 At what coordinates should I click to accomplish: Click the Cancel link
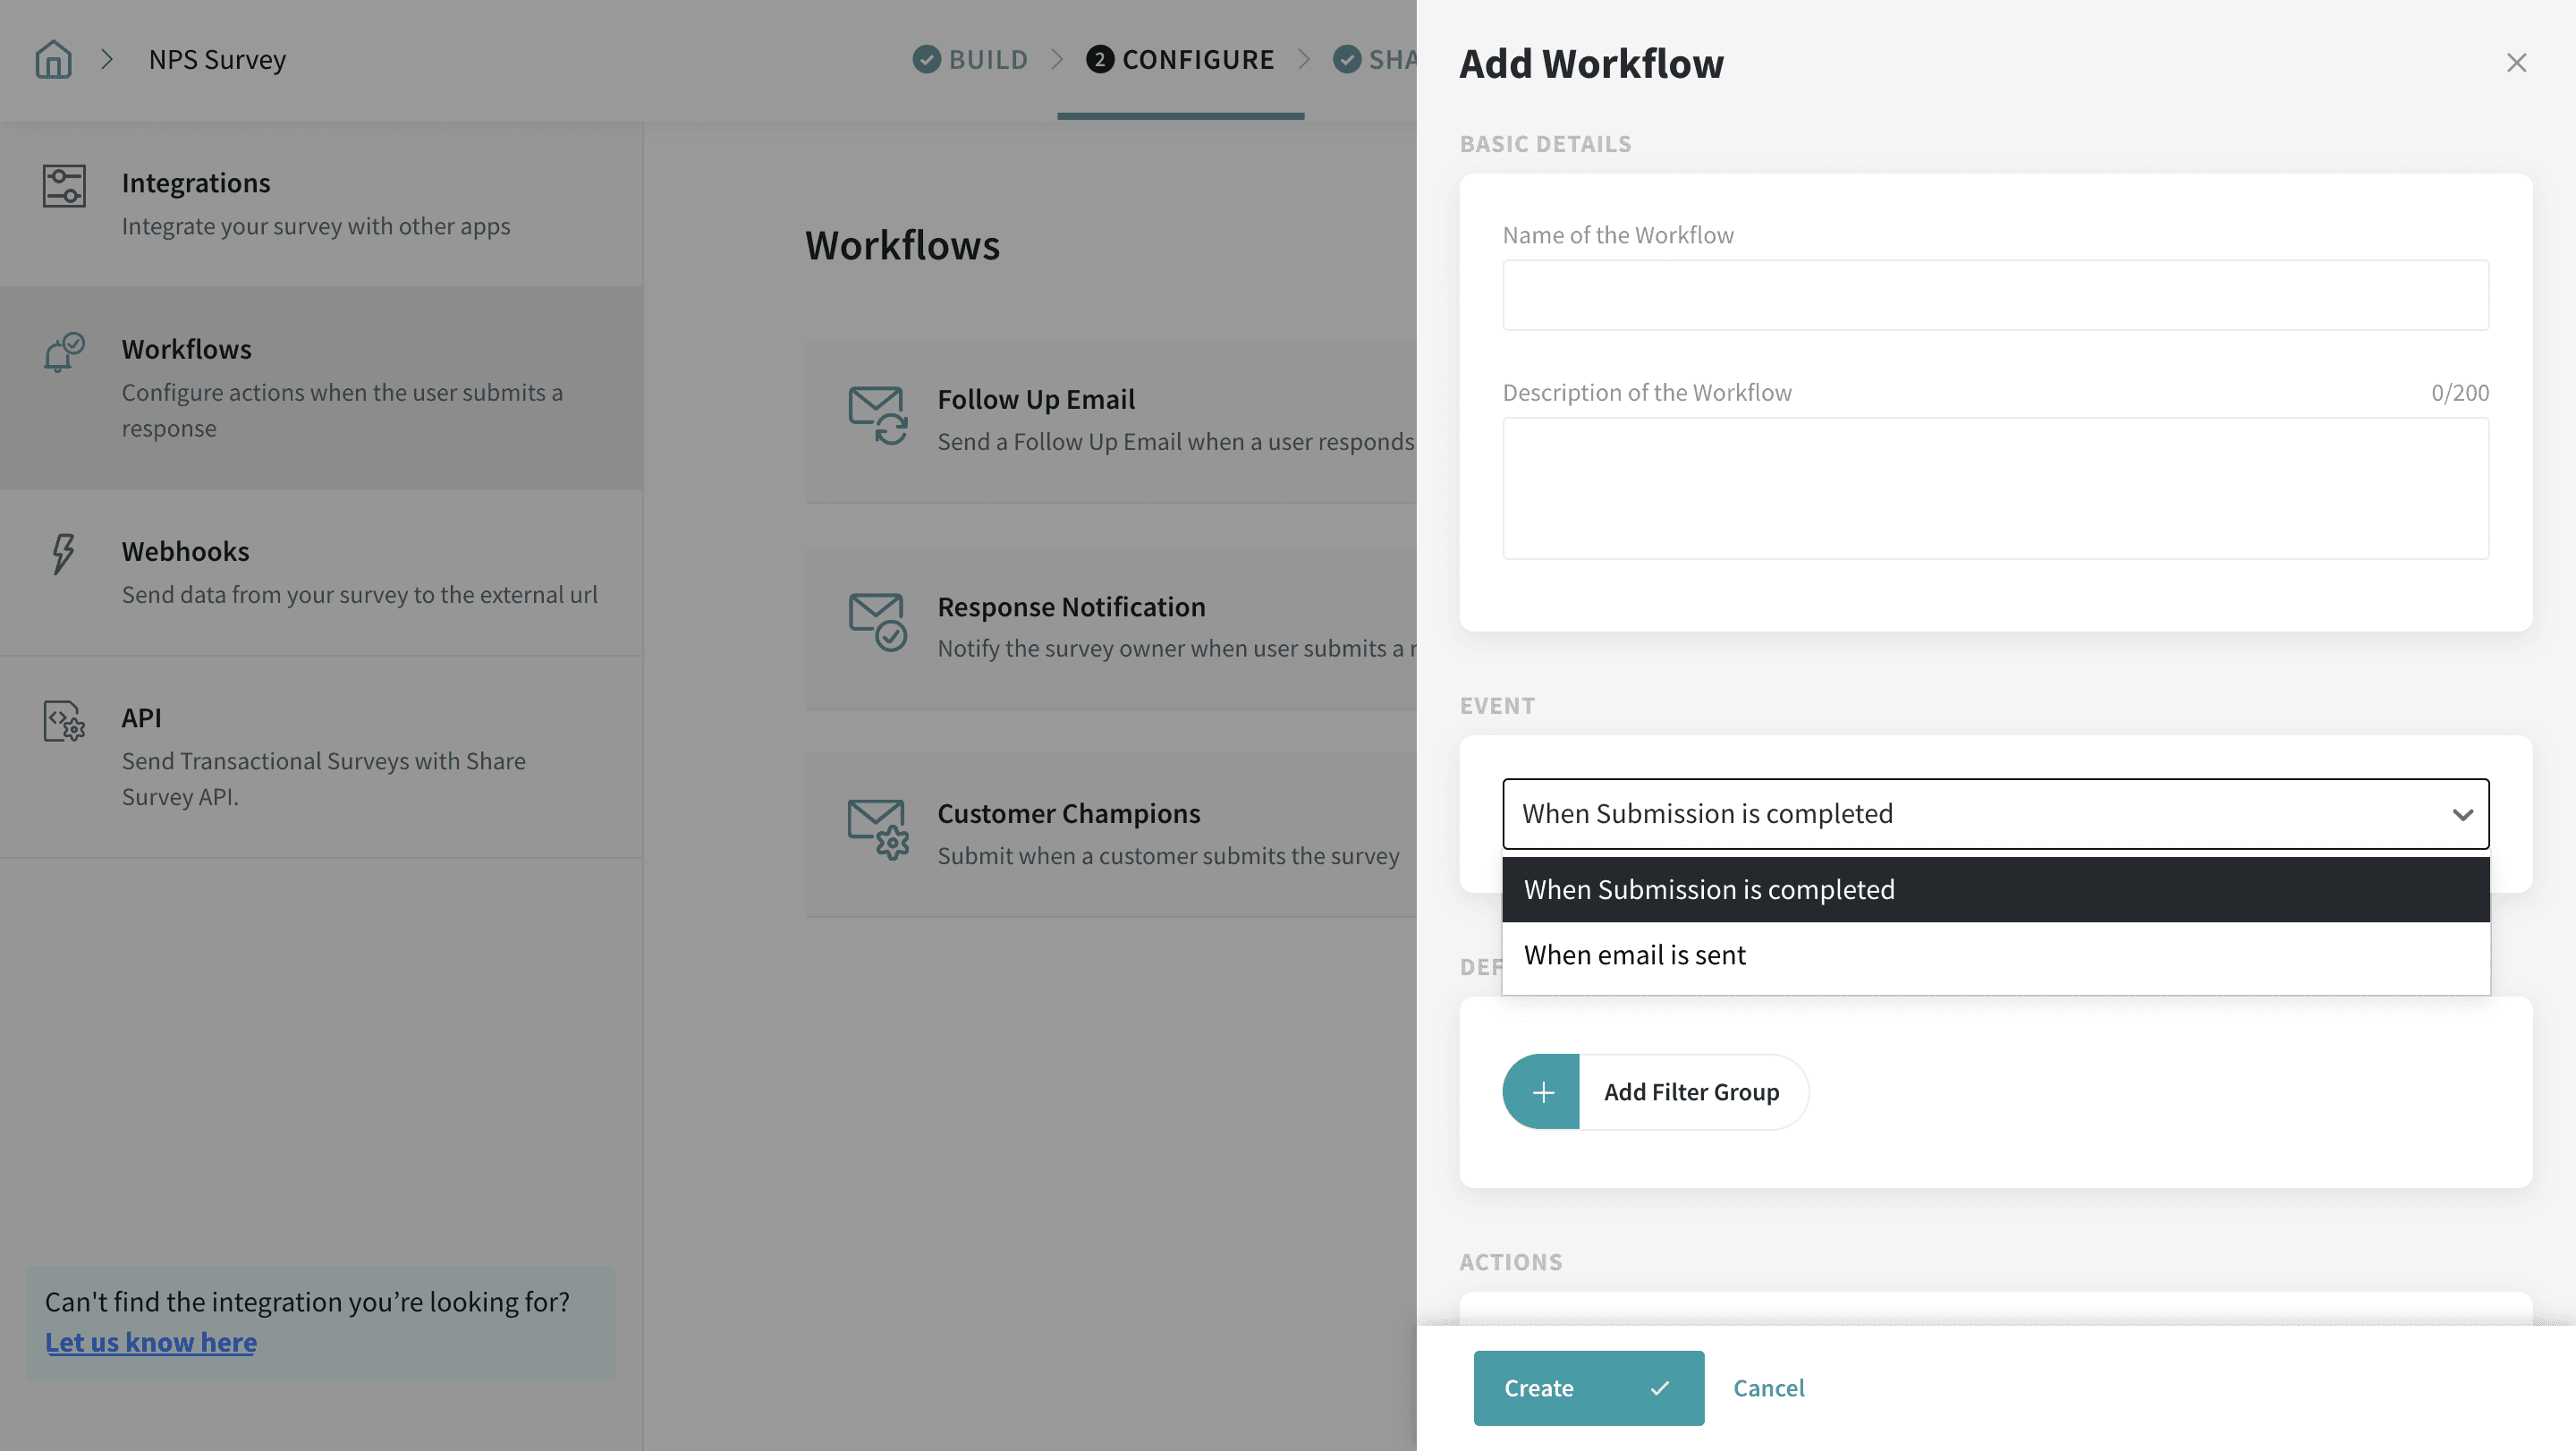pos(1768,1388)
